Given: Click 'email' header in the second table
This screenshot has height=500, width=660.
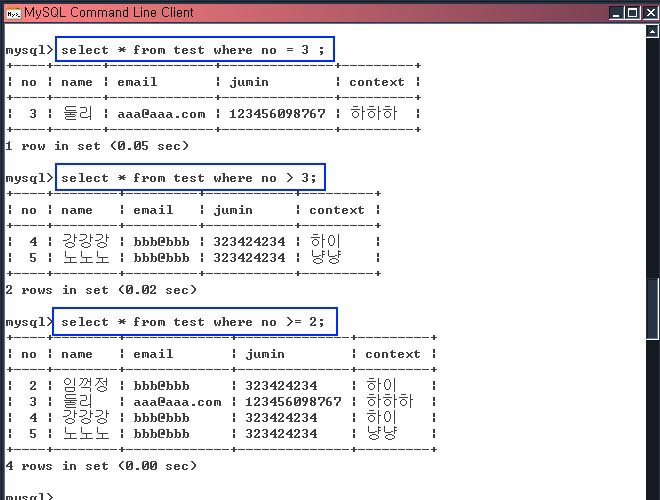Looking at the screenshot, I should click(x=153, y=210).
